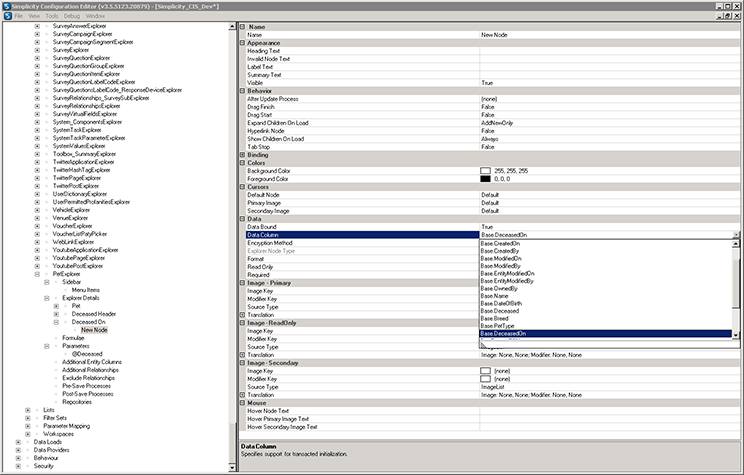Expand the Filter Sets tree node
Screen dimensions: 744x475
[x=28, y=418]
